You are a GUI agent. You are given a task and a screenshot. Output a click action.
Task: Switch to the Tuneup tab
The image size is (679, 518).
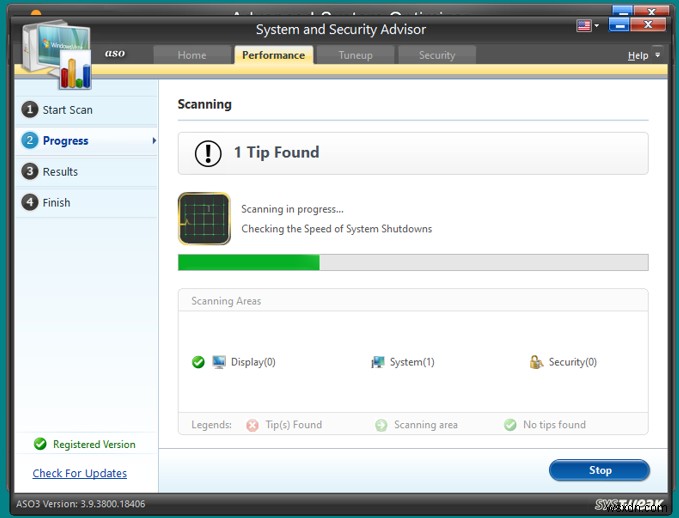tap(356, 55)
